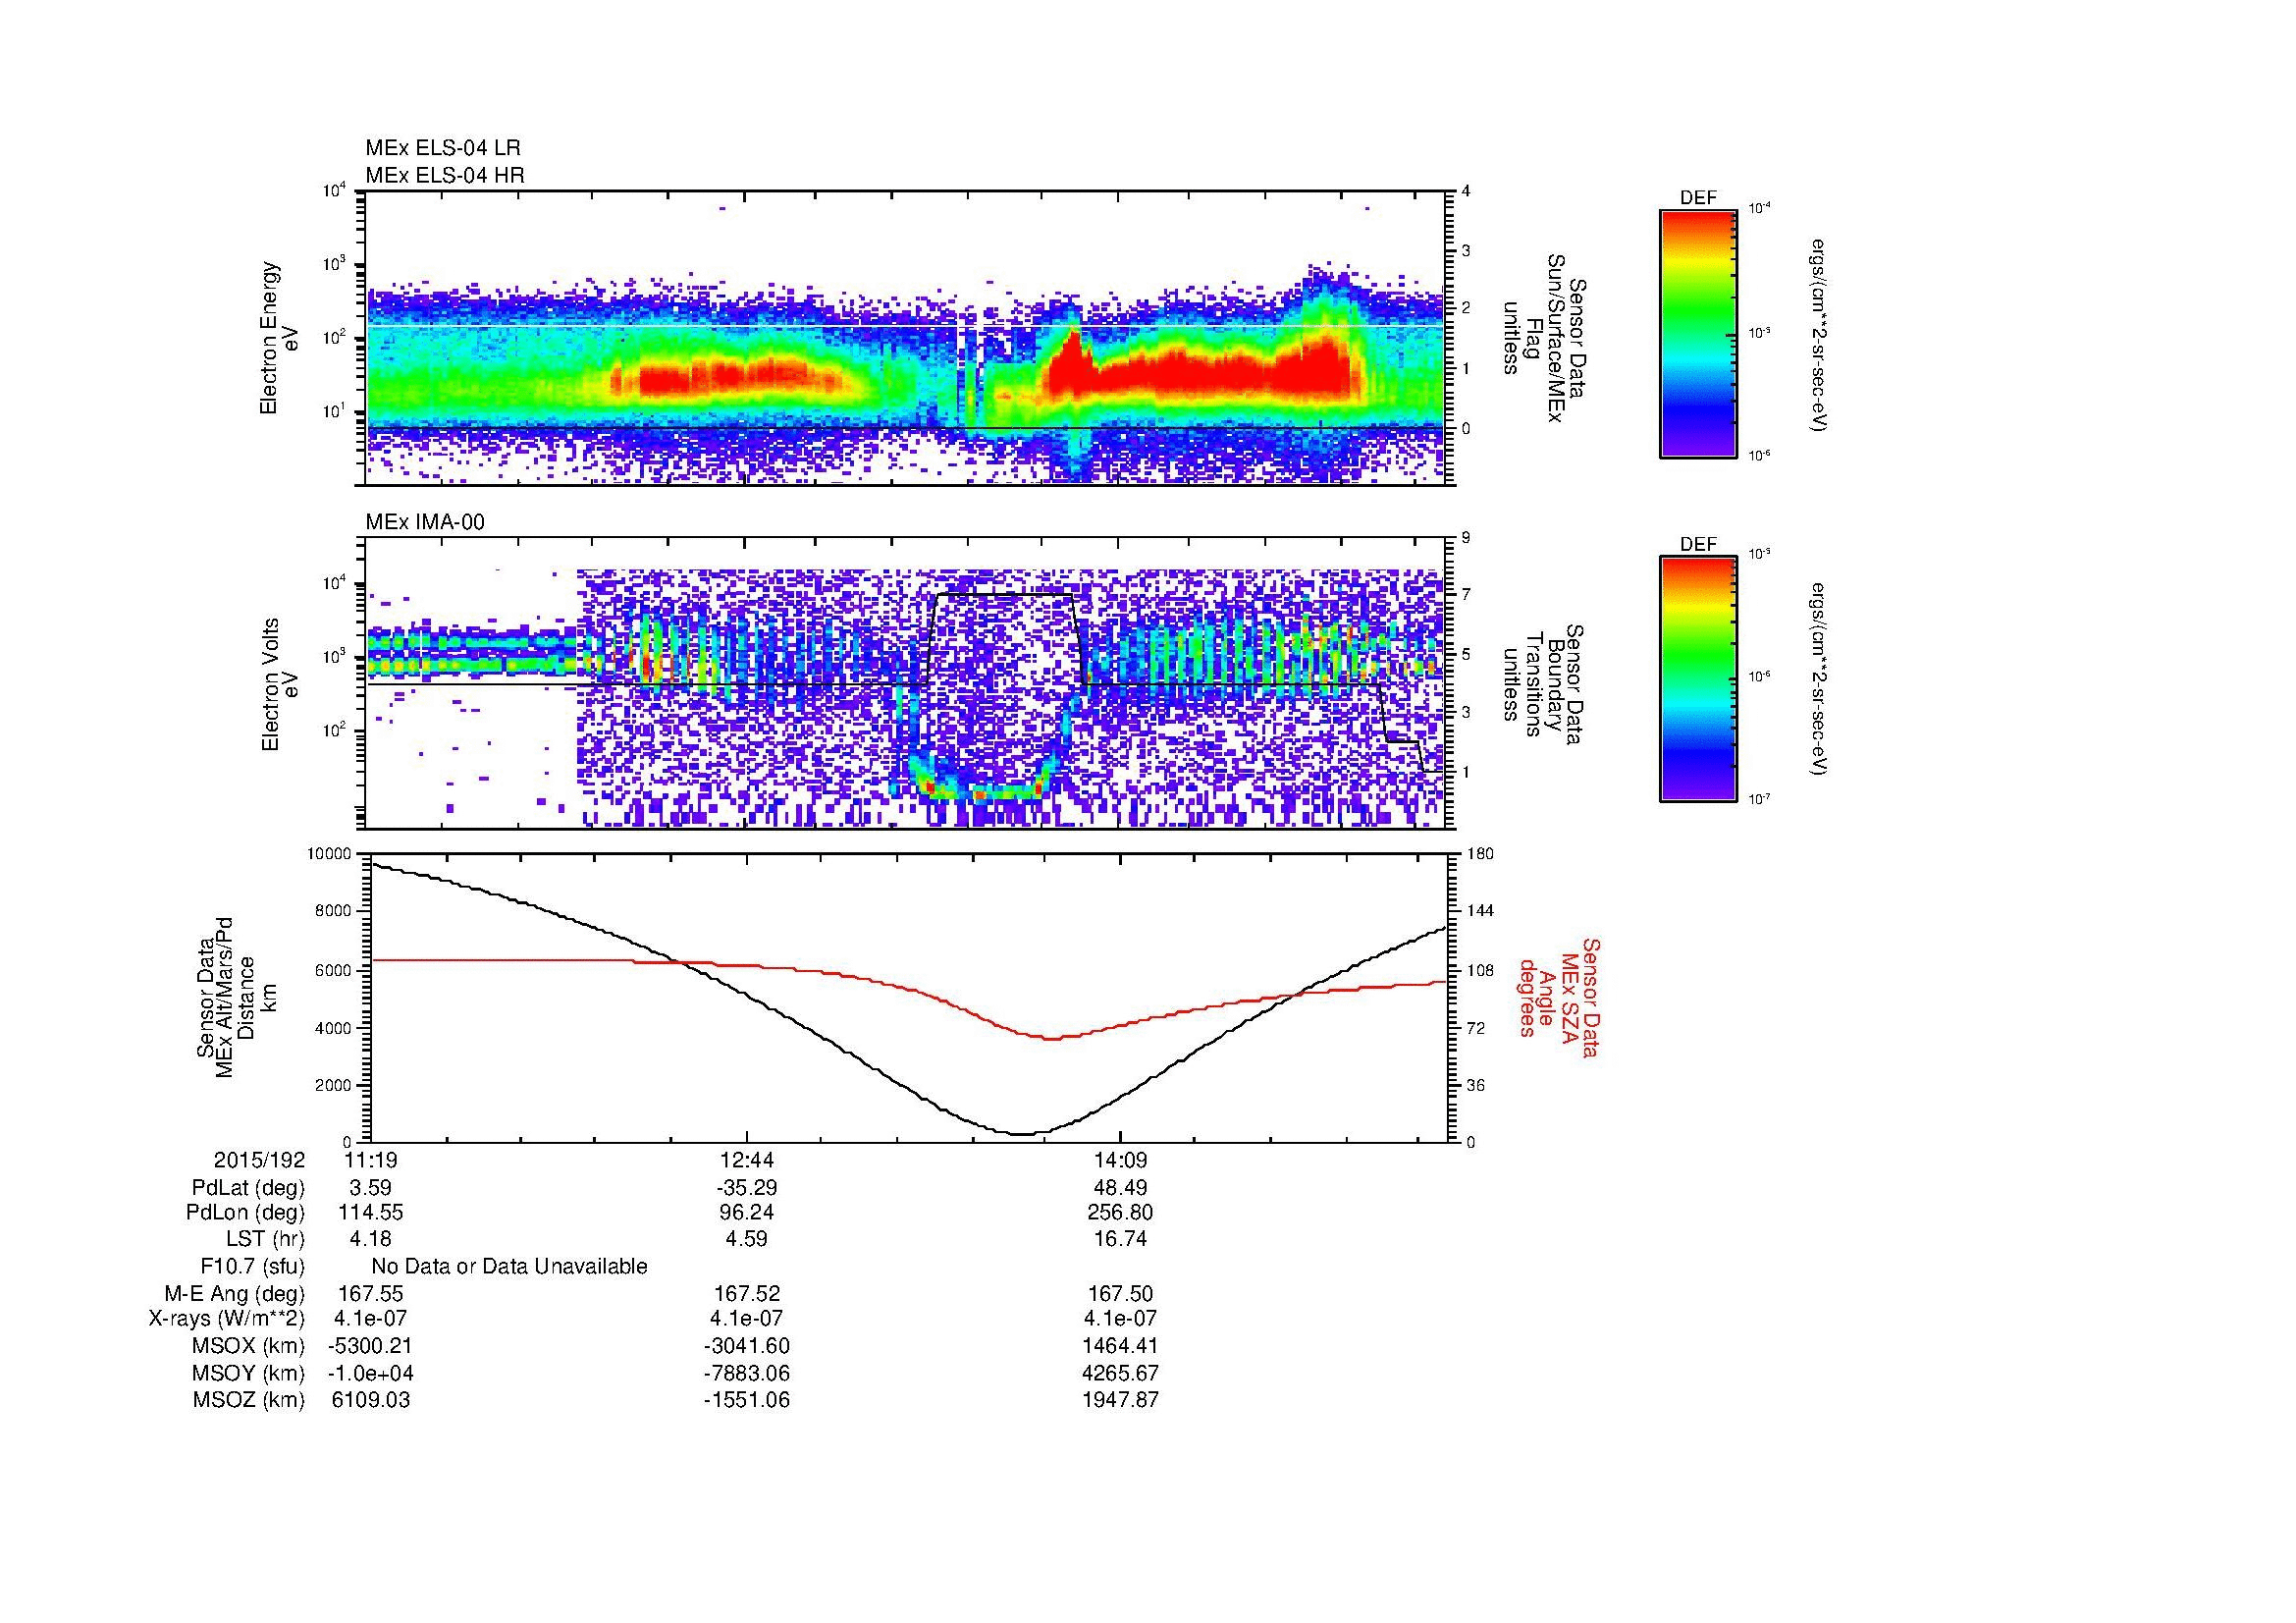Click the red 'MEx SZA Angle degrees' axis label
Viewport: 2296px width, 1623px height.
coord(1559,997)
